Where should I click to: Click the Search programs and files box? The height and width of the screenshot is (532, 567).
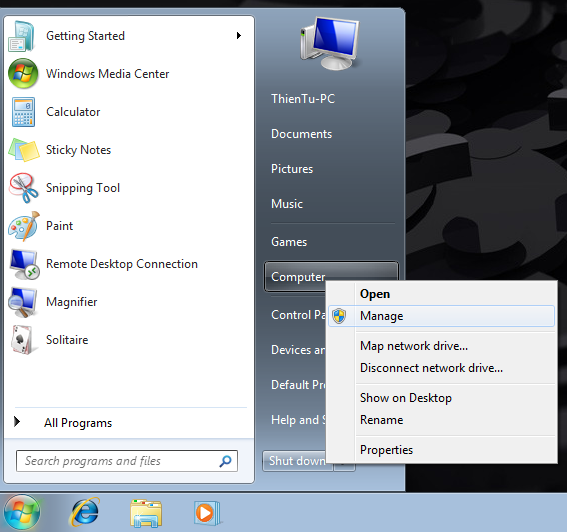pos(127,461)
